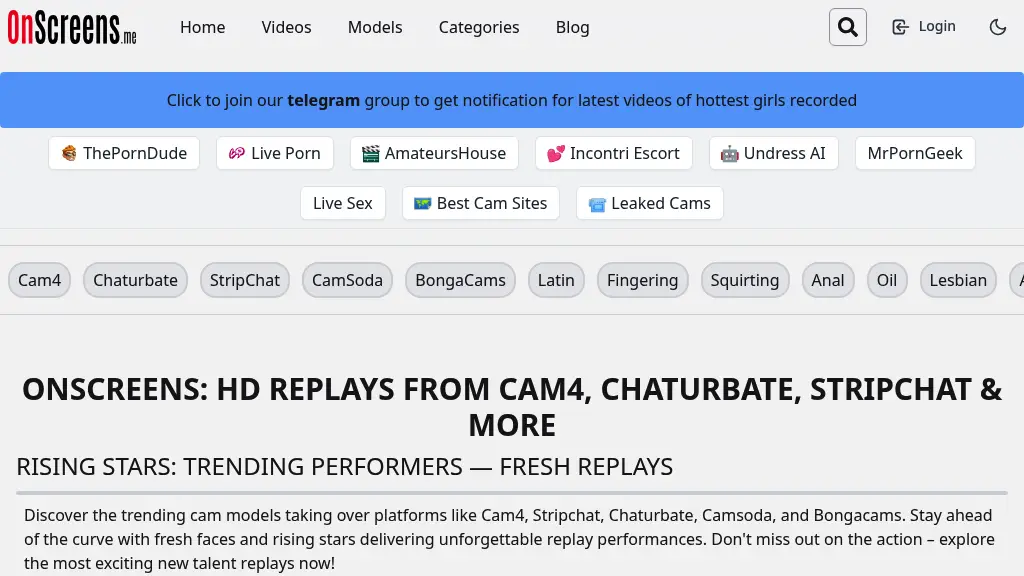Choose the Latin filter tag
1024x576 pixels.
pyautogui.click(x=556, y=280)
